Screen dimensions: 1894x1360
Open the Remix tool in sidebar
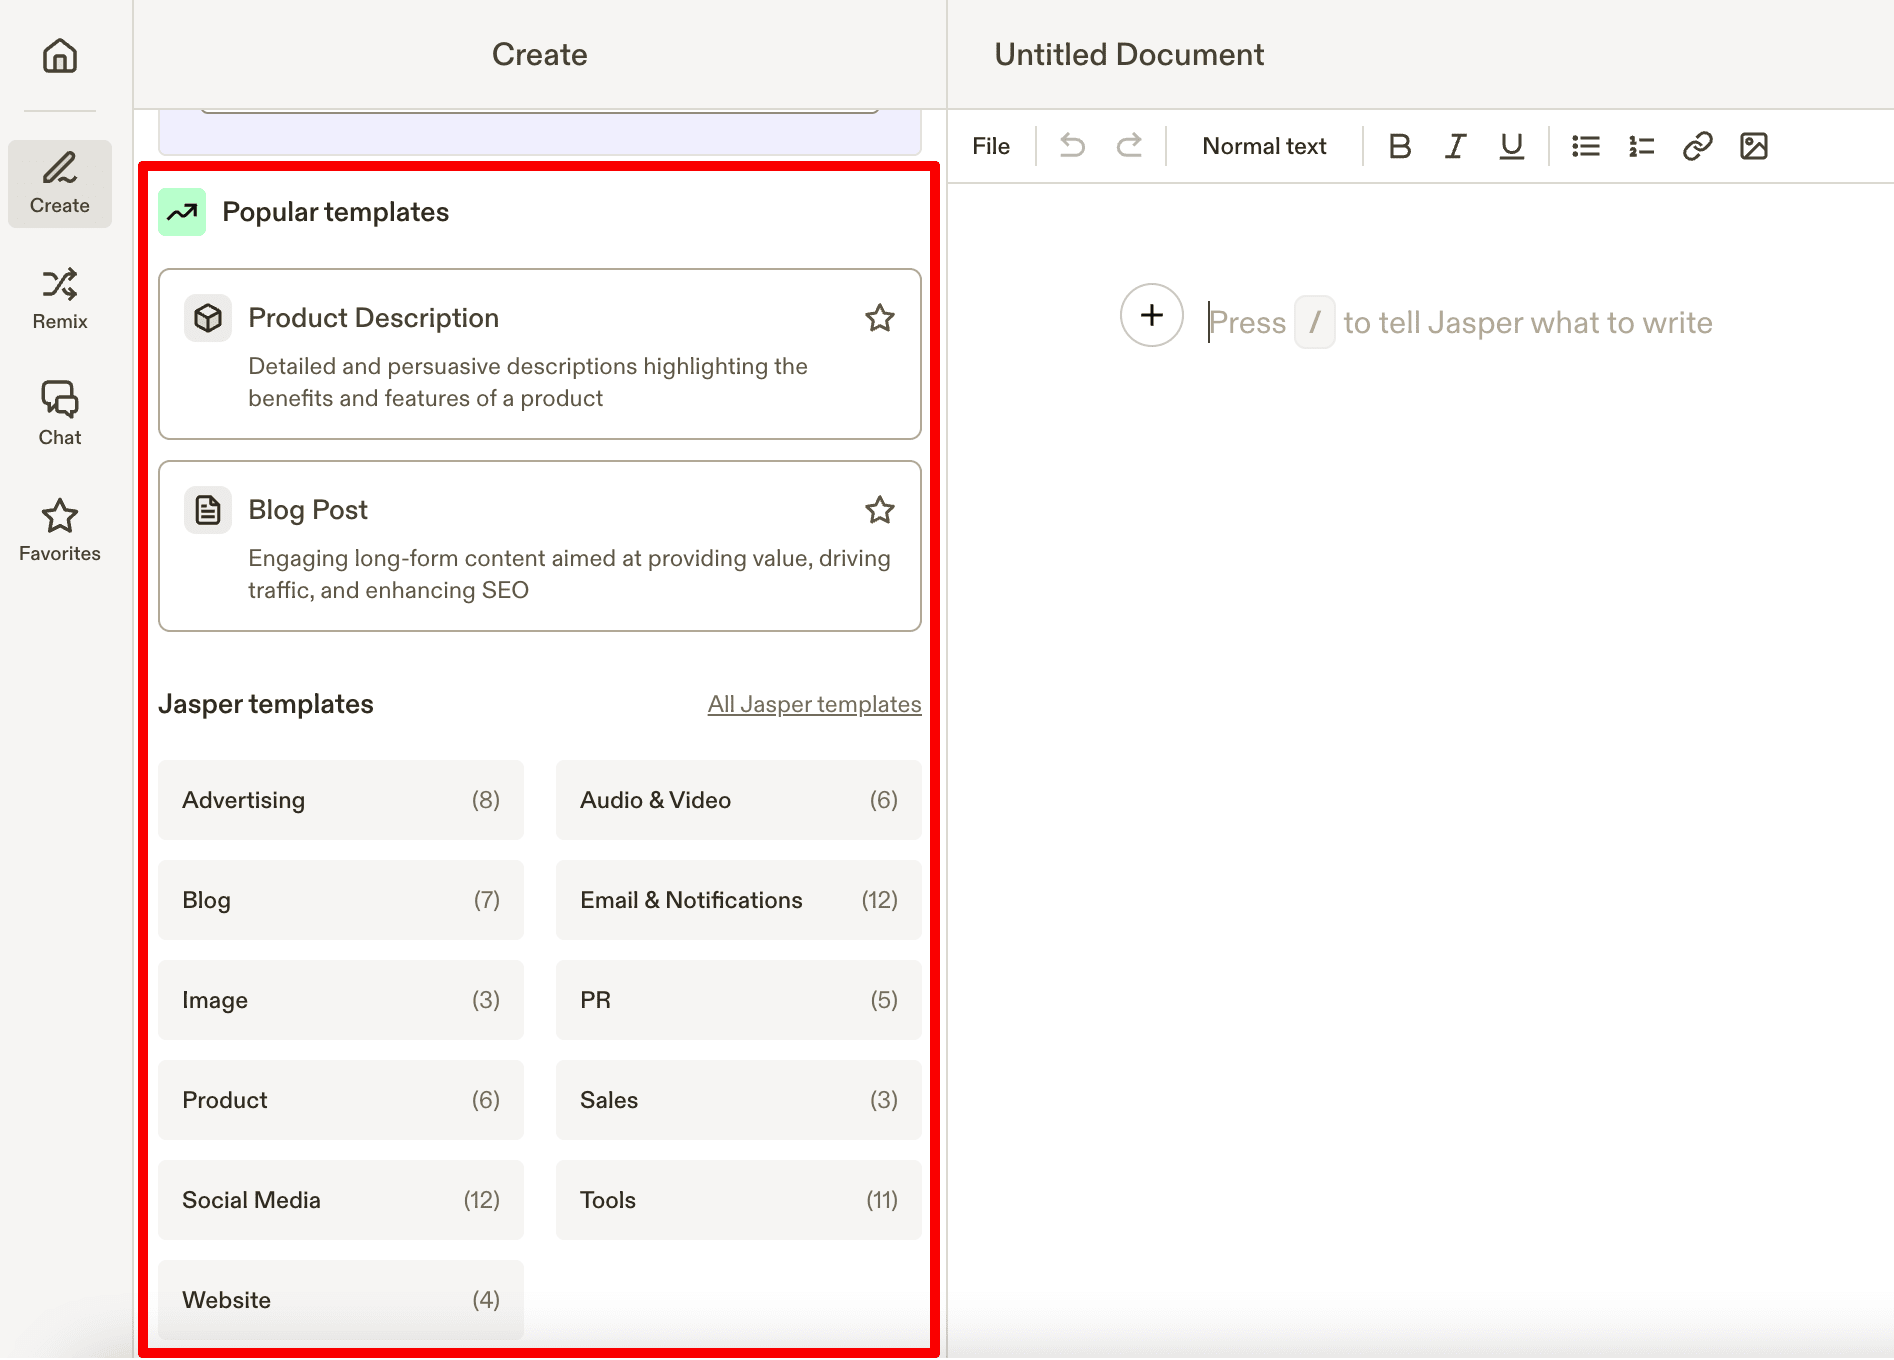[60, 299]
